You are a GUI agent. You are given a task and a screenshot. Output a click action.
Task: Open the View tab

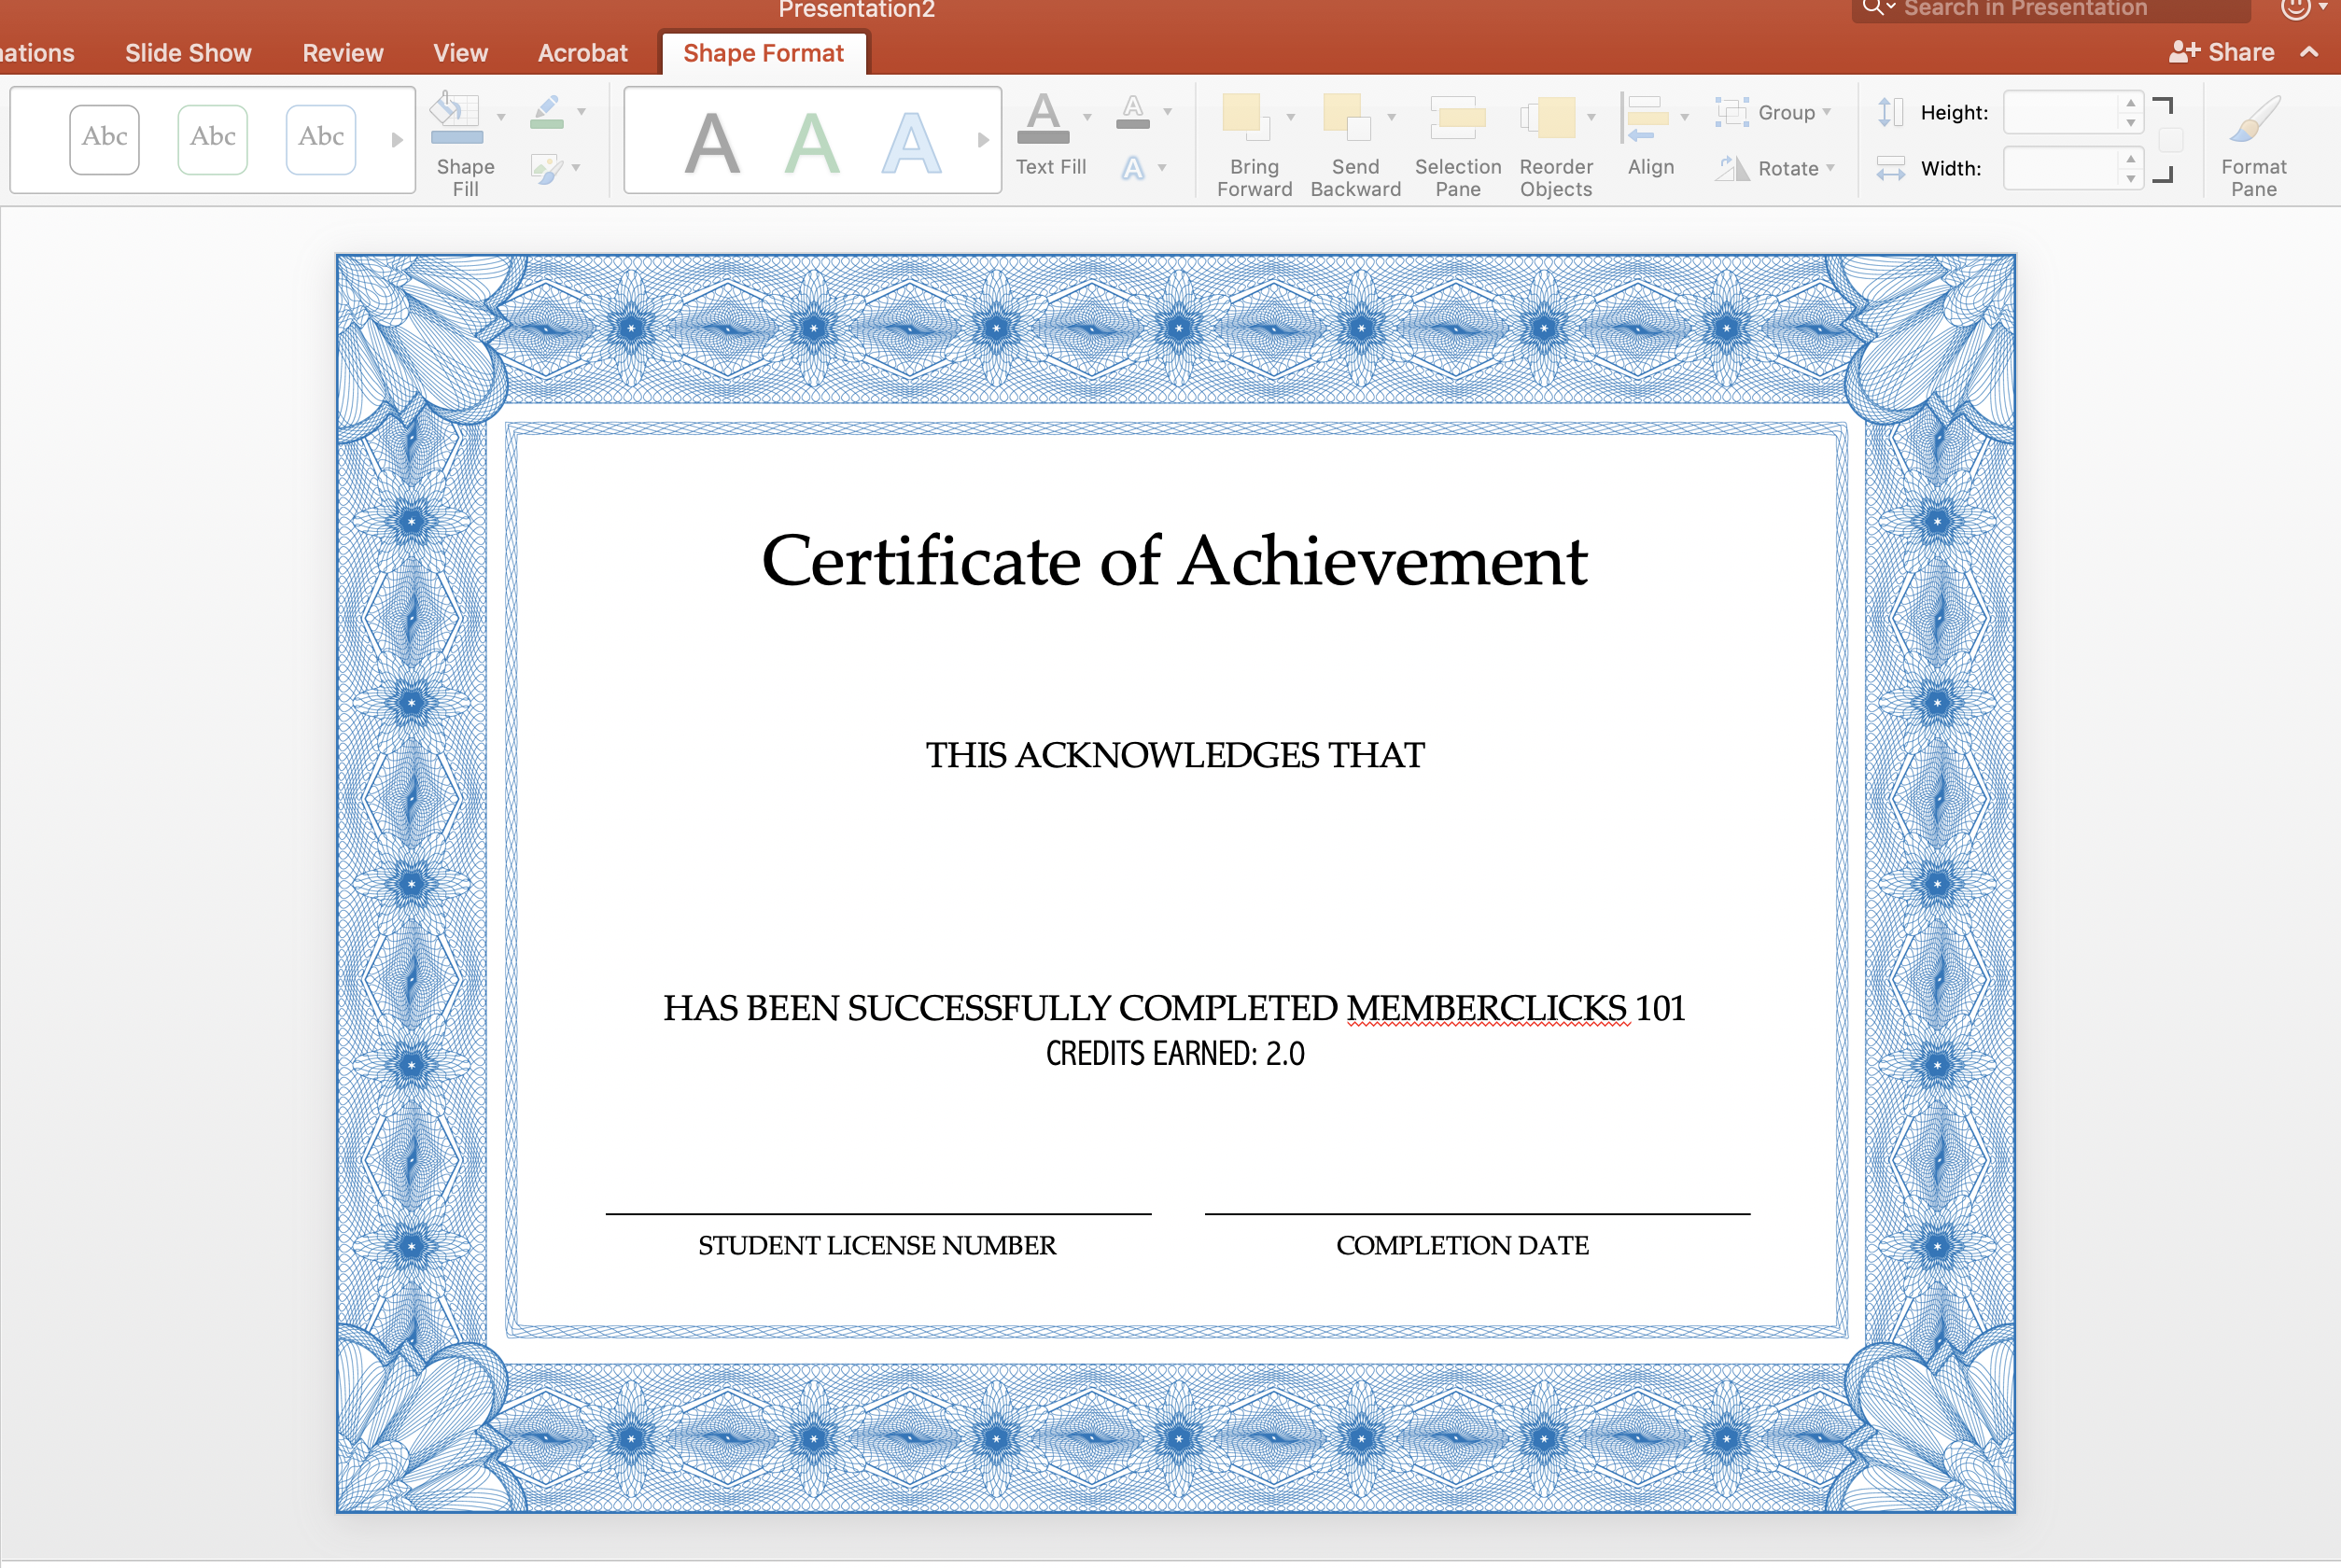(460, 53)
